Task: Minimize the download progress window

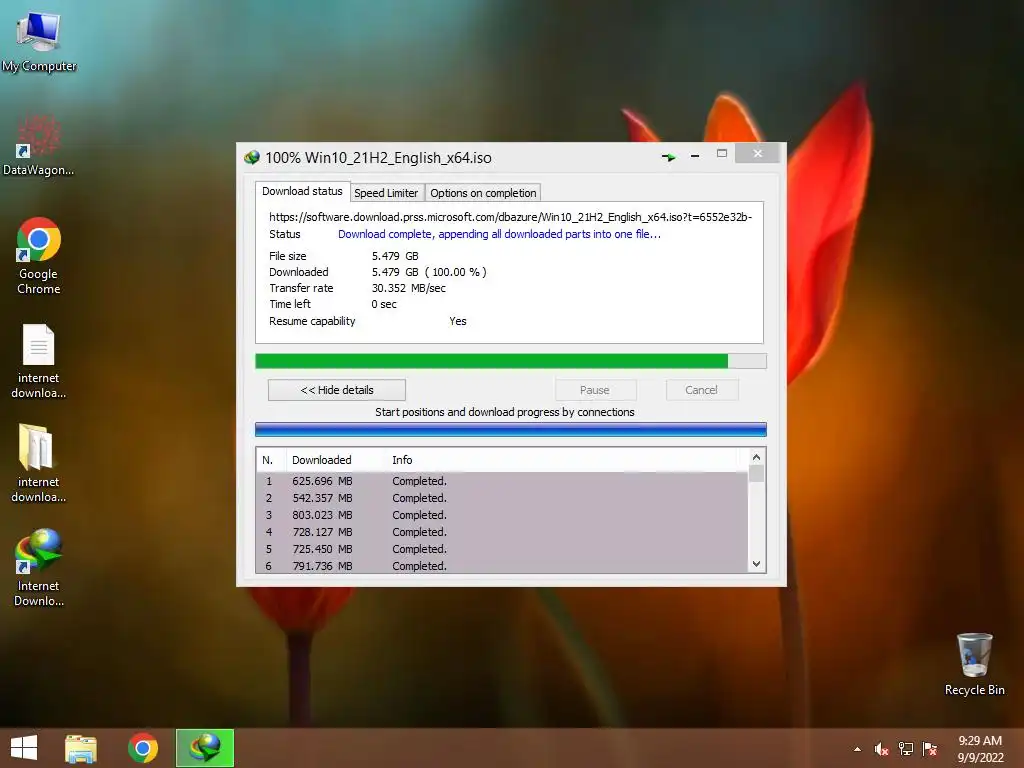Action: pyautogui.click(x=695, y=155)
